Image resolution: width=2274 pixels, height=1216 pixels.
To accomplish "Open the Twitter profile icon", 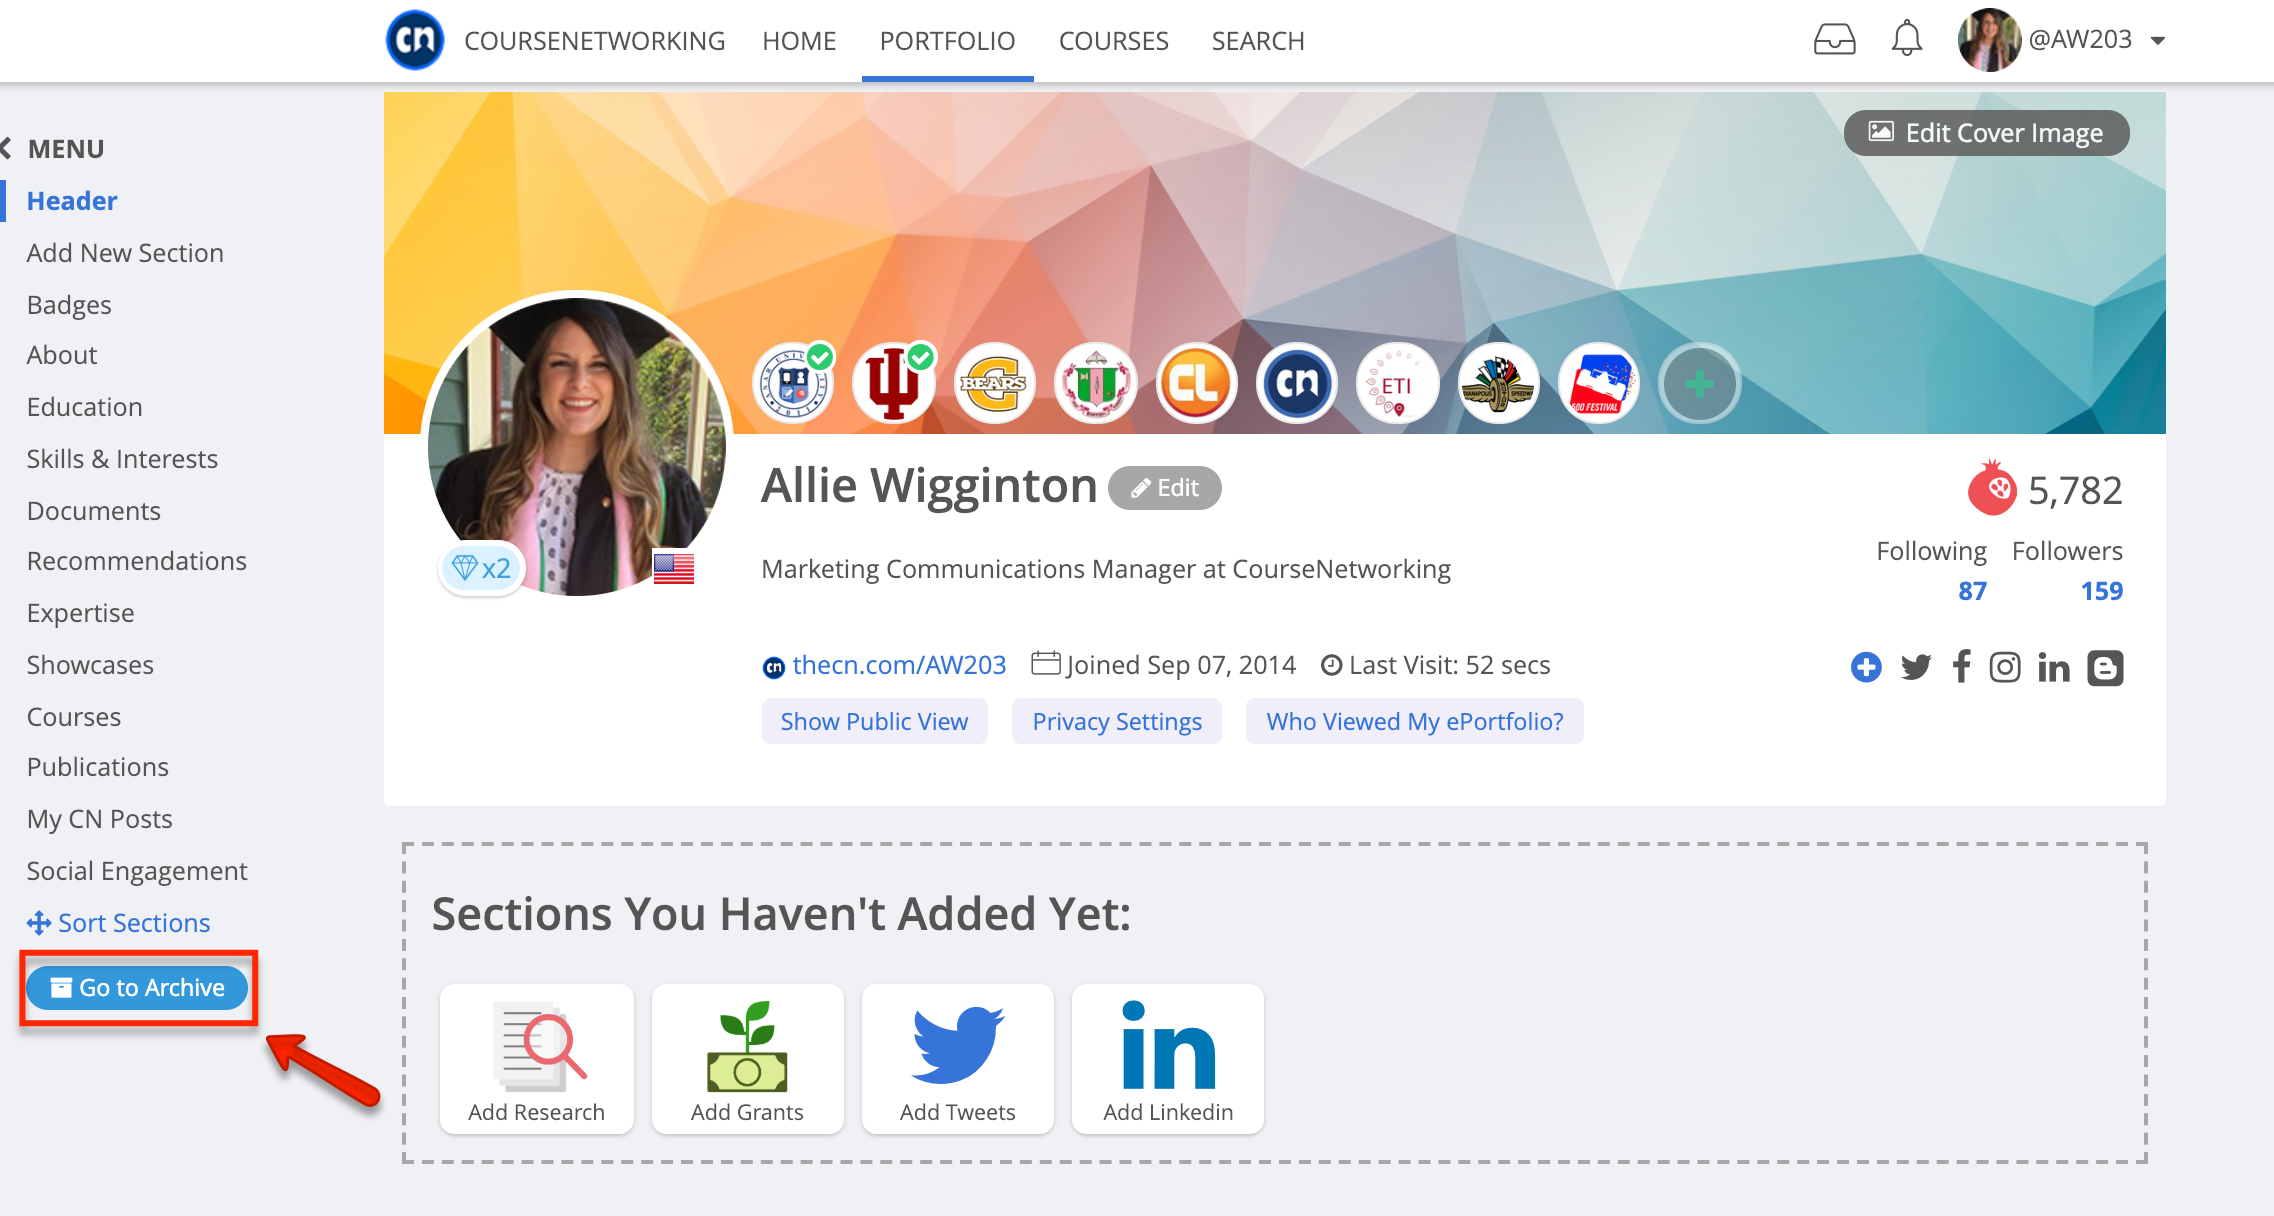I will (x=1916, y=667).
